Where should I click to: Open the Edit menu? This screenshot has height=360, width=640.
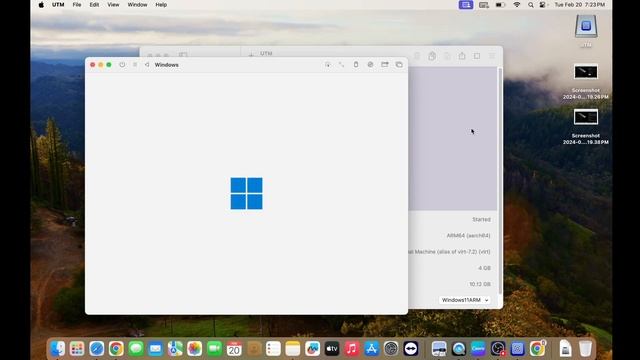(94, 5)
